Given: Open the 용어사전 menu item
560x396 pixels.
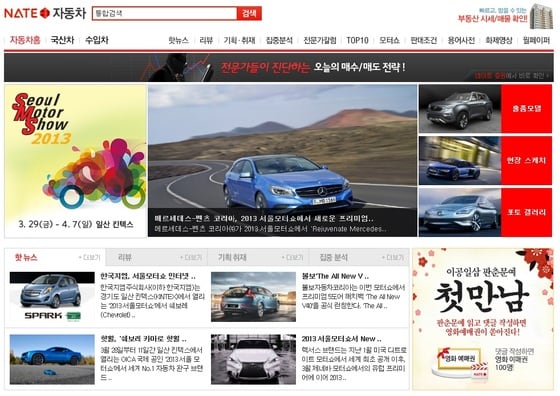Looking at the screenshot, I should 461,40.
